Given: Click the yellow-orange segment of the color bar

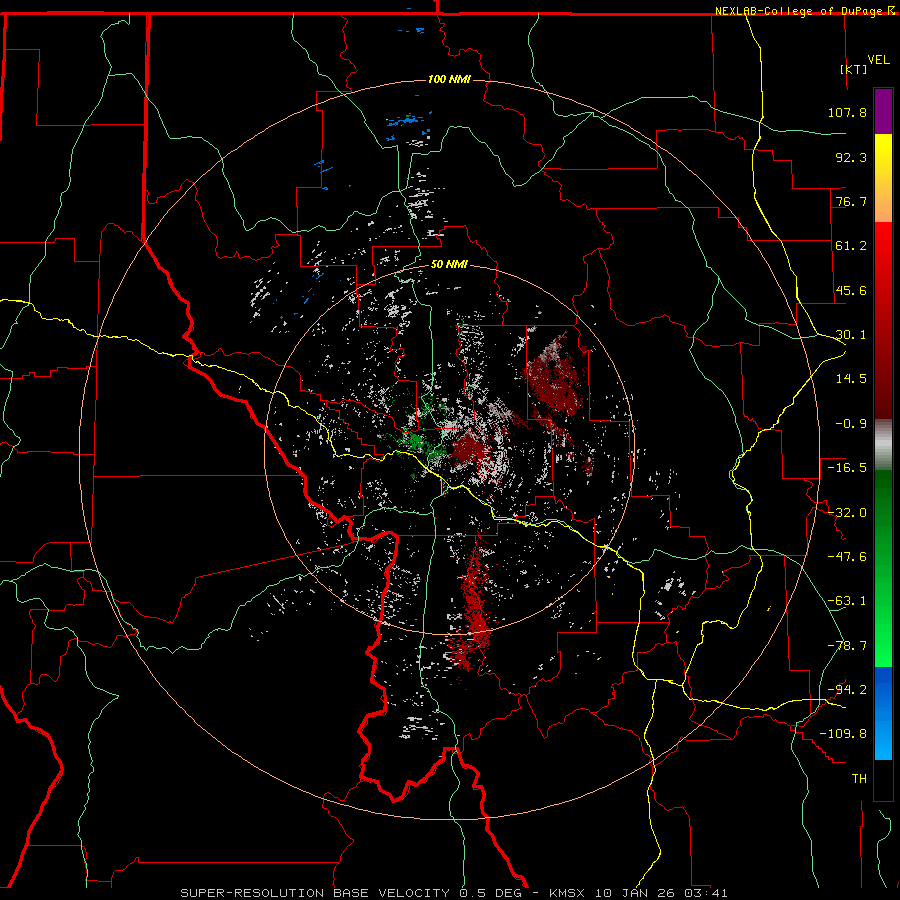Looking at the screenshot, I should pyautogui.click(x=883, y=178).
